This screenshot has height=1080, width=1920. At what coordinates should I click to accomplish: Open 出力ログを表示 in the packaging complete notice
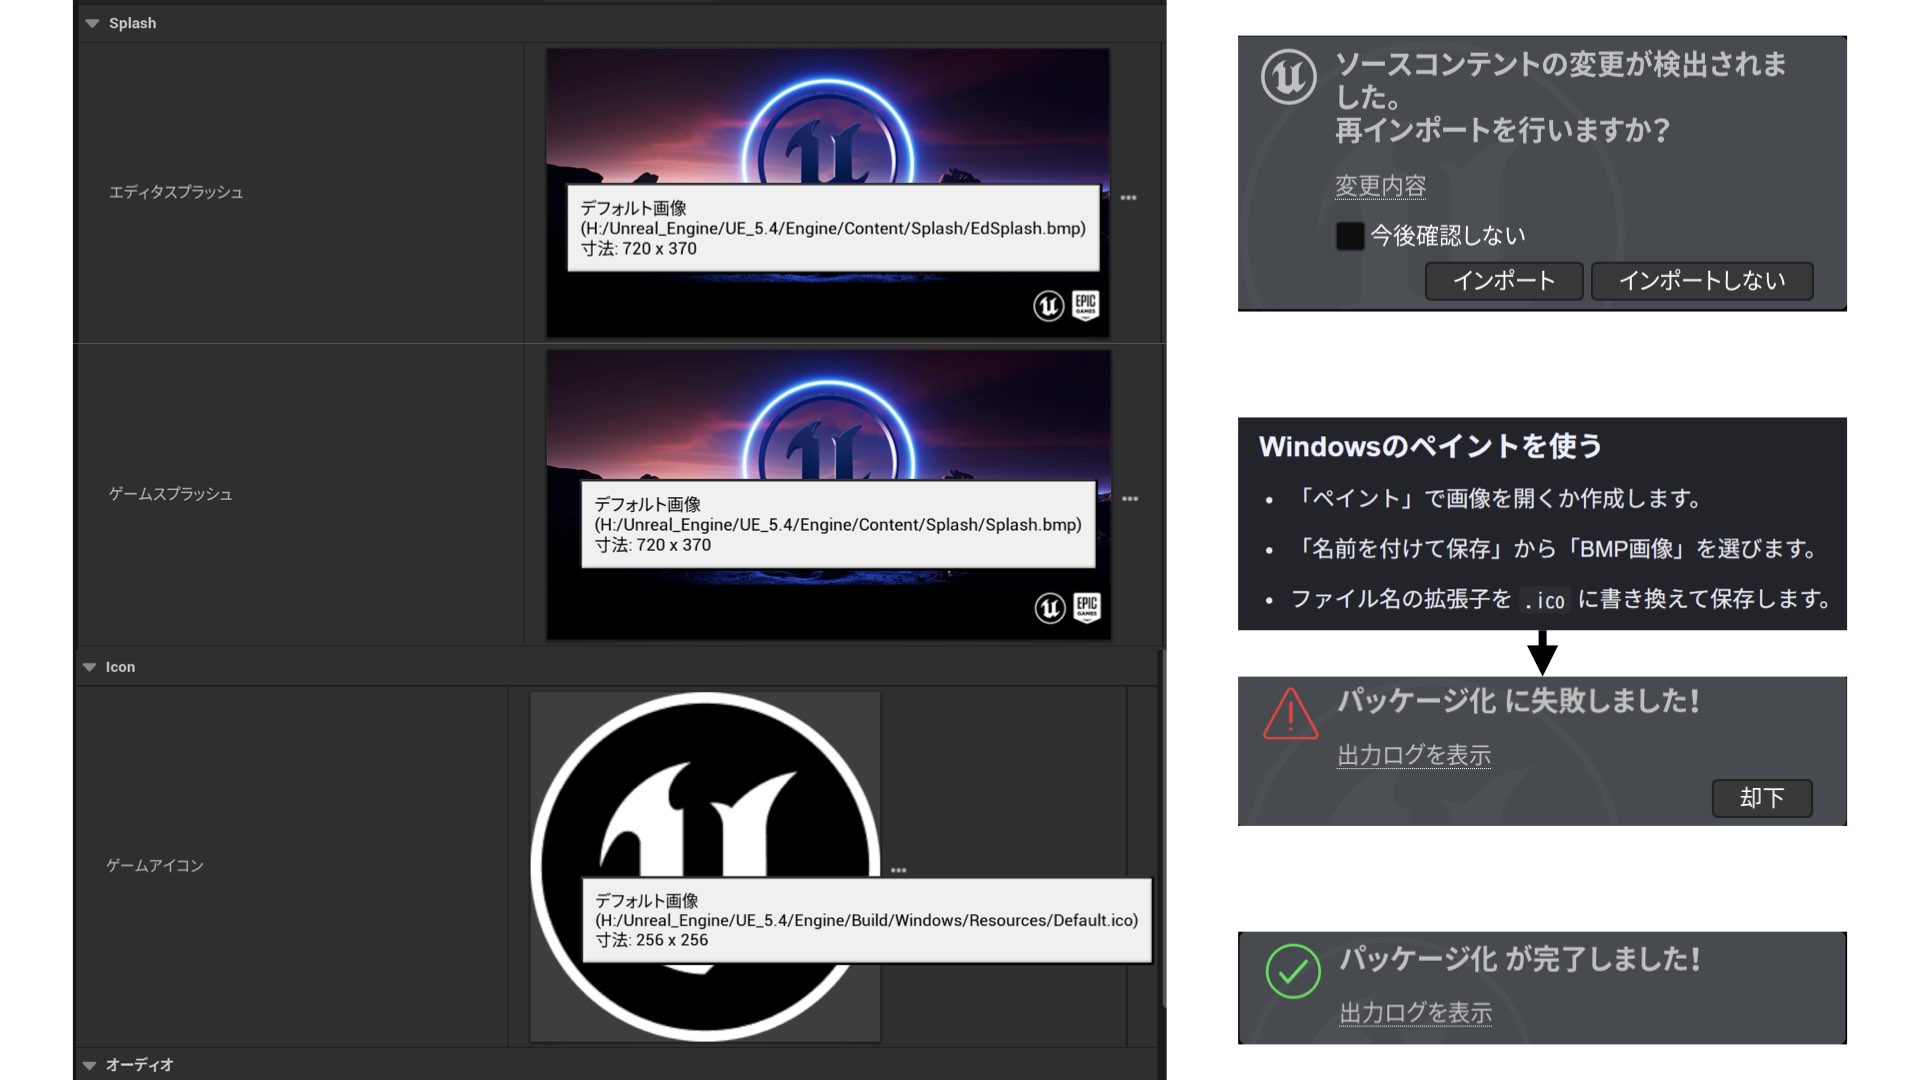pos(1416,1013)
